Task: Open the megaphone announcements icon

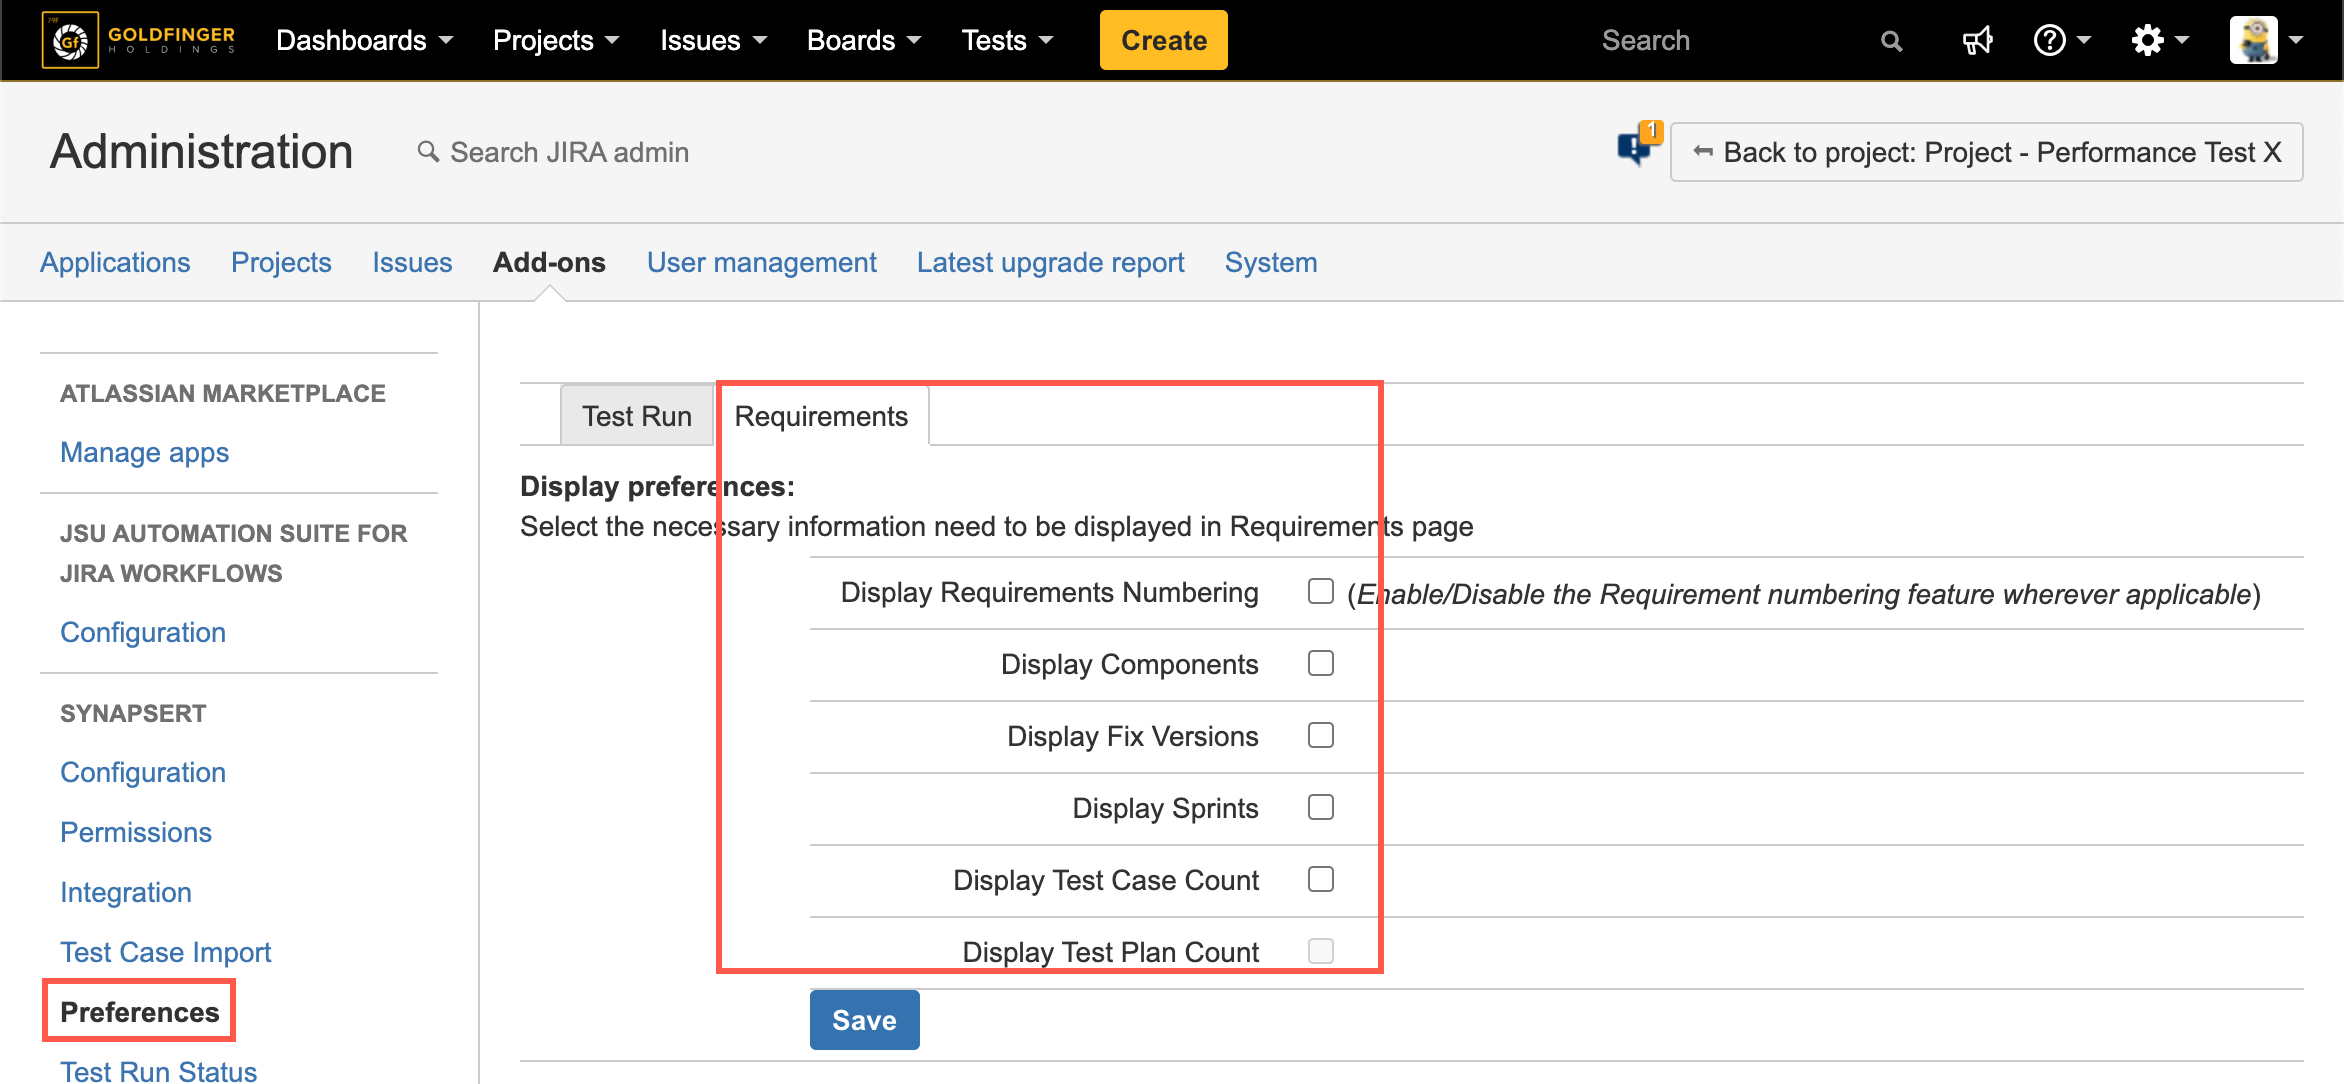Action: (x=1976, y=41)
